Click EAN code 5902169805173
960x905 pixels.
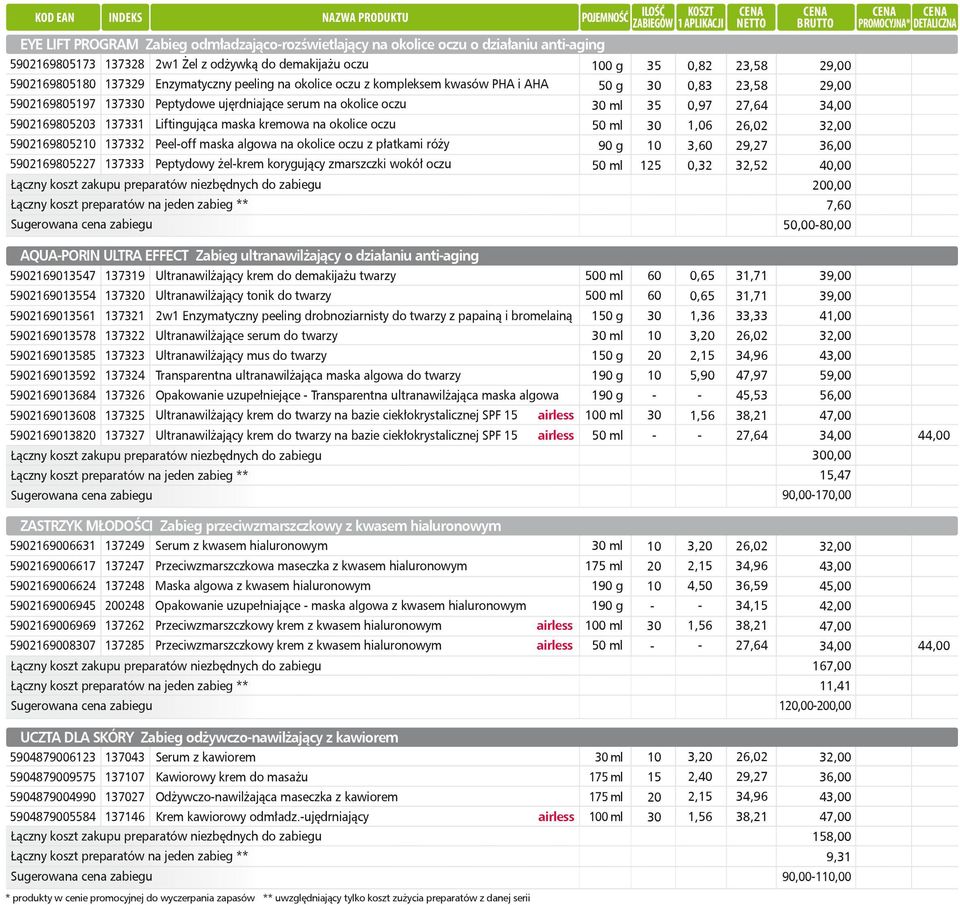(53, 64)
